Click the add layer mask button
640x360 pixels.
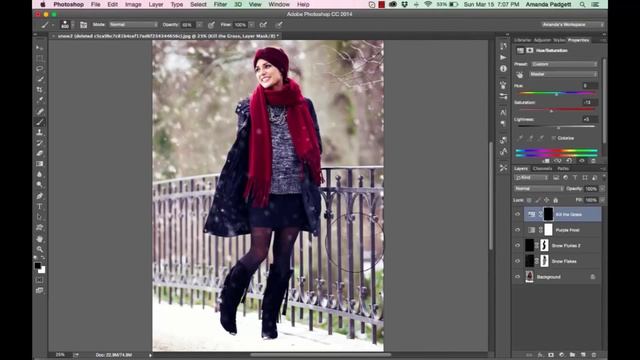click(x=551, y=355)
